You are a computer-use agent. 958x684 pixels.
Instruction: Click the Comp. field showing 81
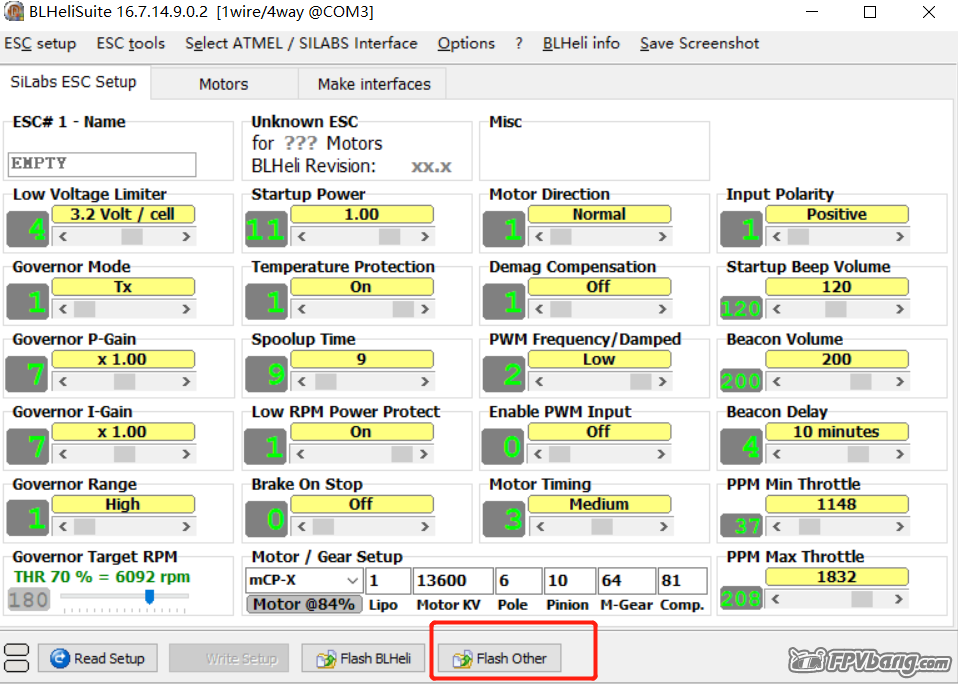tap(682, 580)
